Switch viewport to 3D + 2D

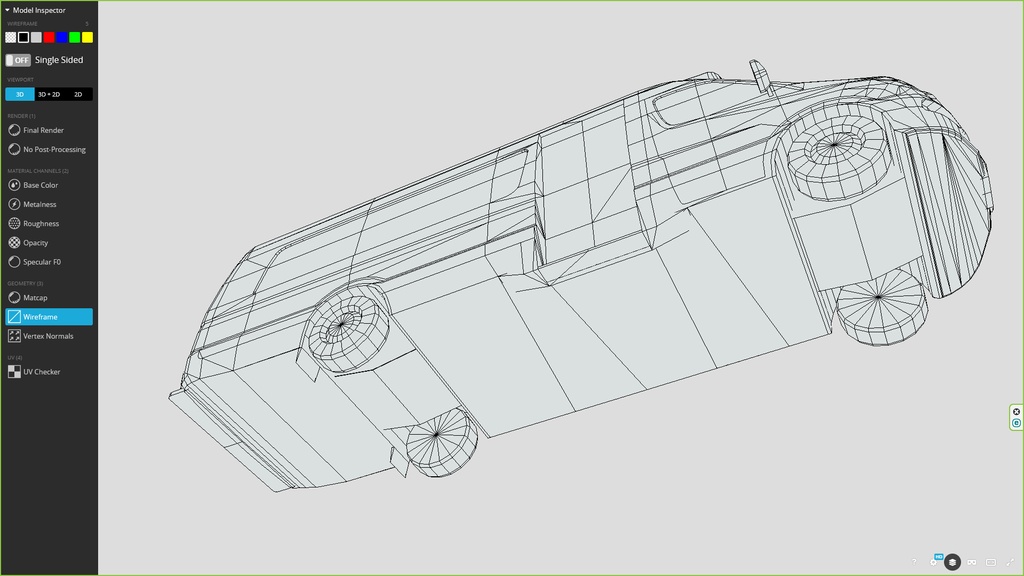49,94
